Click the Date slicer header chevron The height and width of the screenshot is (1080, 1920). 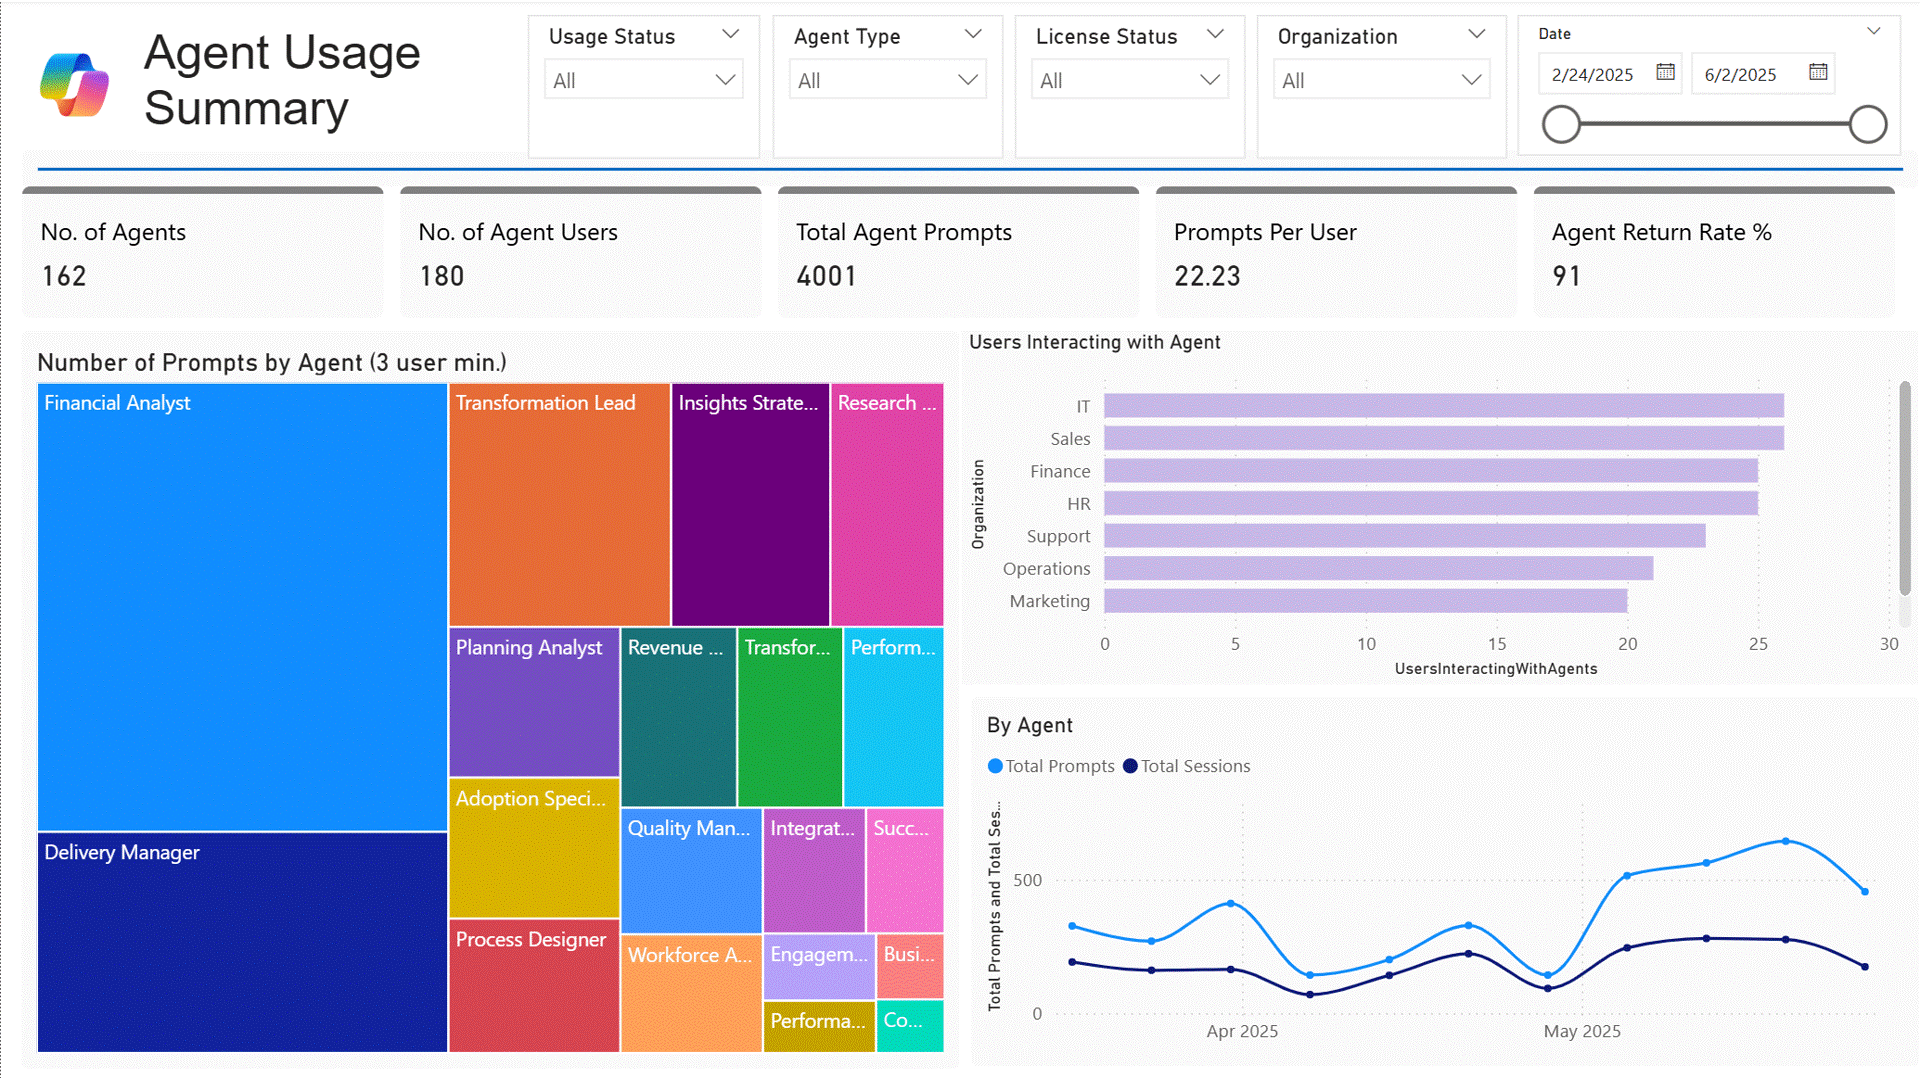pos(1873,32)
